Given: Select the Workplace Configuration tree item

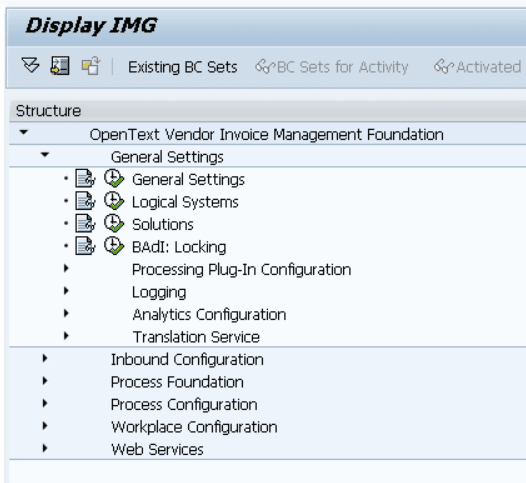Looking at the screenshot, I should (x=194, y=427).
